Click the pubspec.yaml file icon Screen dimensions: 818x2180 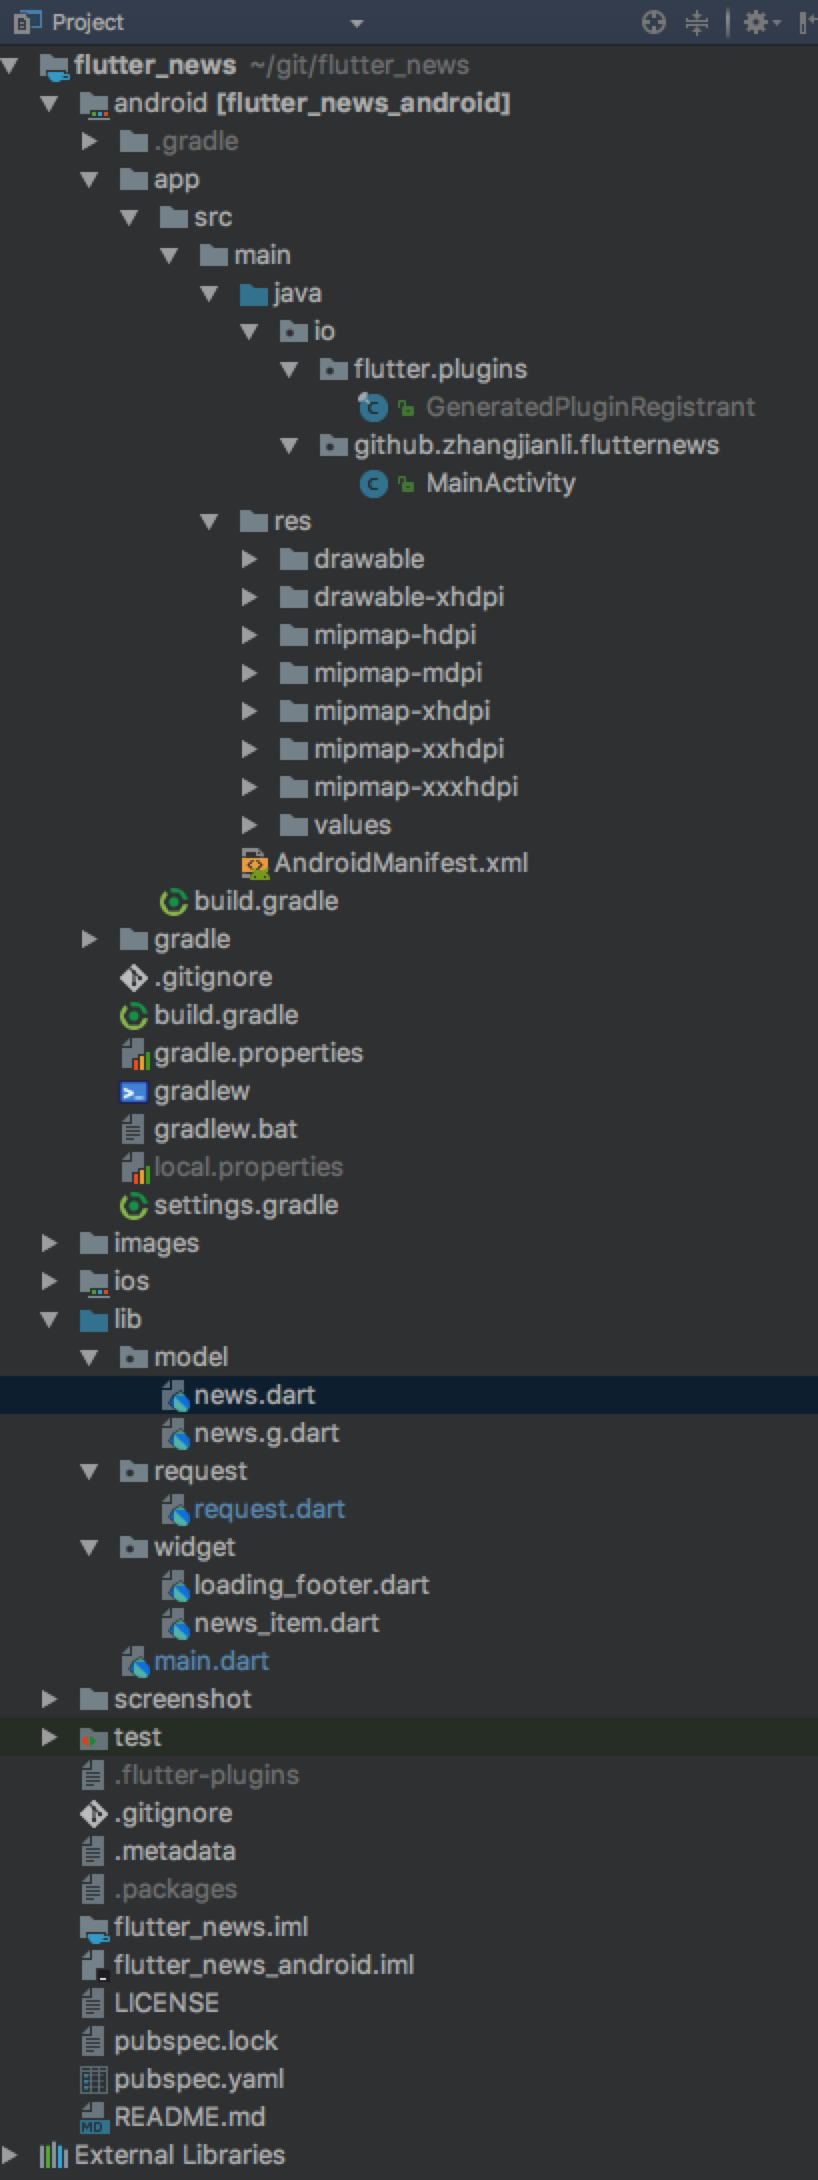[93, 2079]
